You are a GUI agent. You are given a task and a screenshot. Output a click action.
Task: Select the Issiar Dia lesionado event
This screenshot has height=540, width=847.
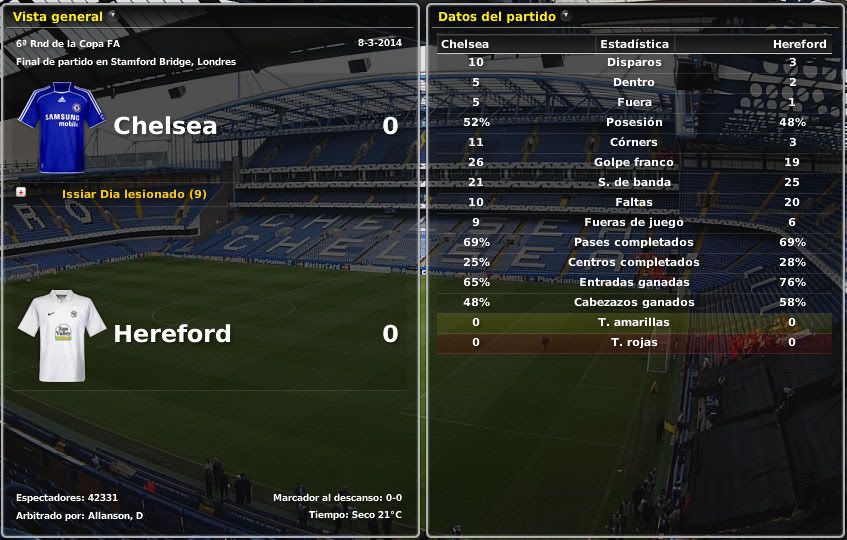click(134, 193)
